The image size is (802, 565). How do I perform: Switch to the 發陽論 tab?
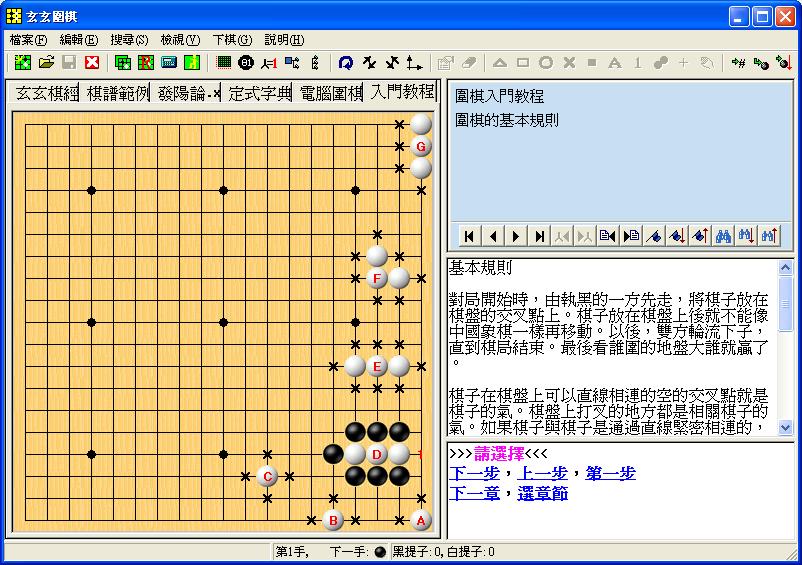188,93
